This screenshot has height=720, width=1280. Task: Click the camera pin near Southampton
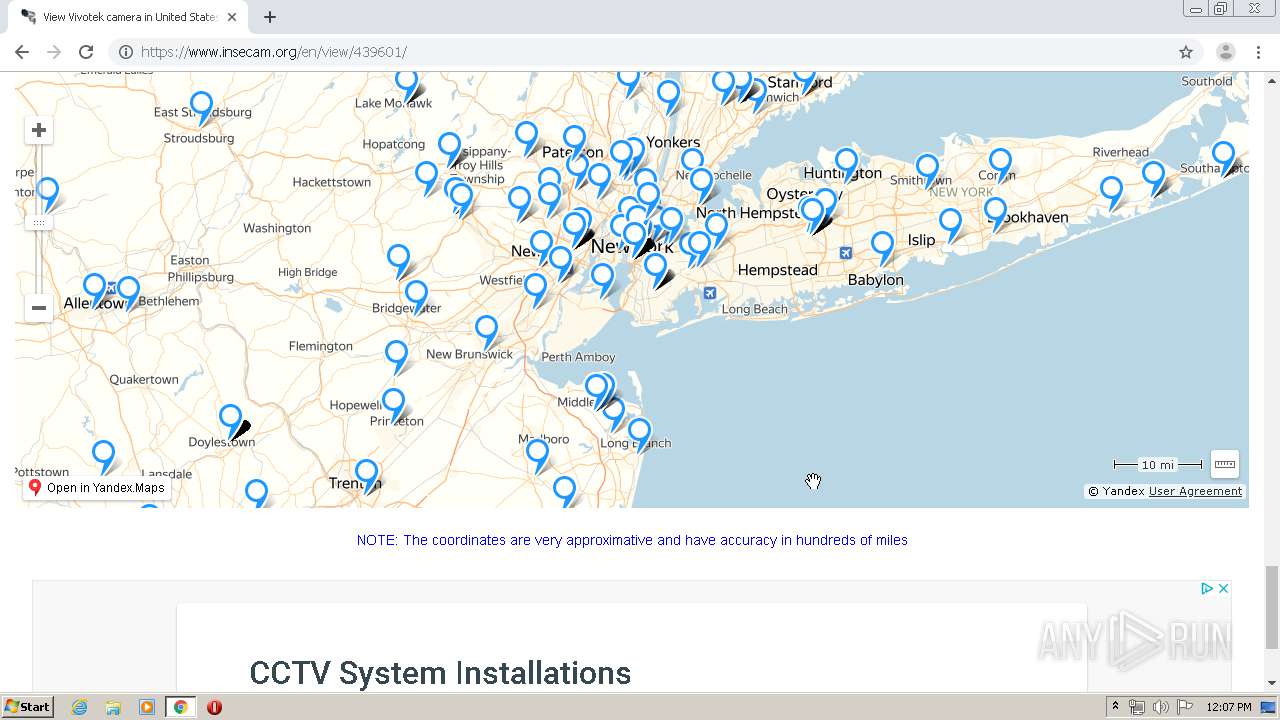[x=1224, y=158]
